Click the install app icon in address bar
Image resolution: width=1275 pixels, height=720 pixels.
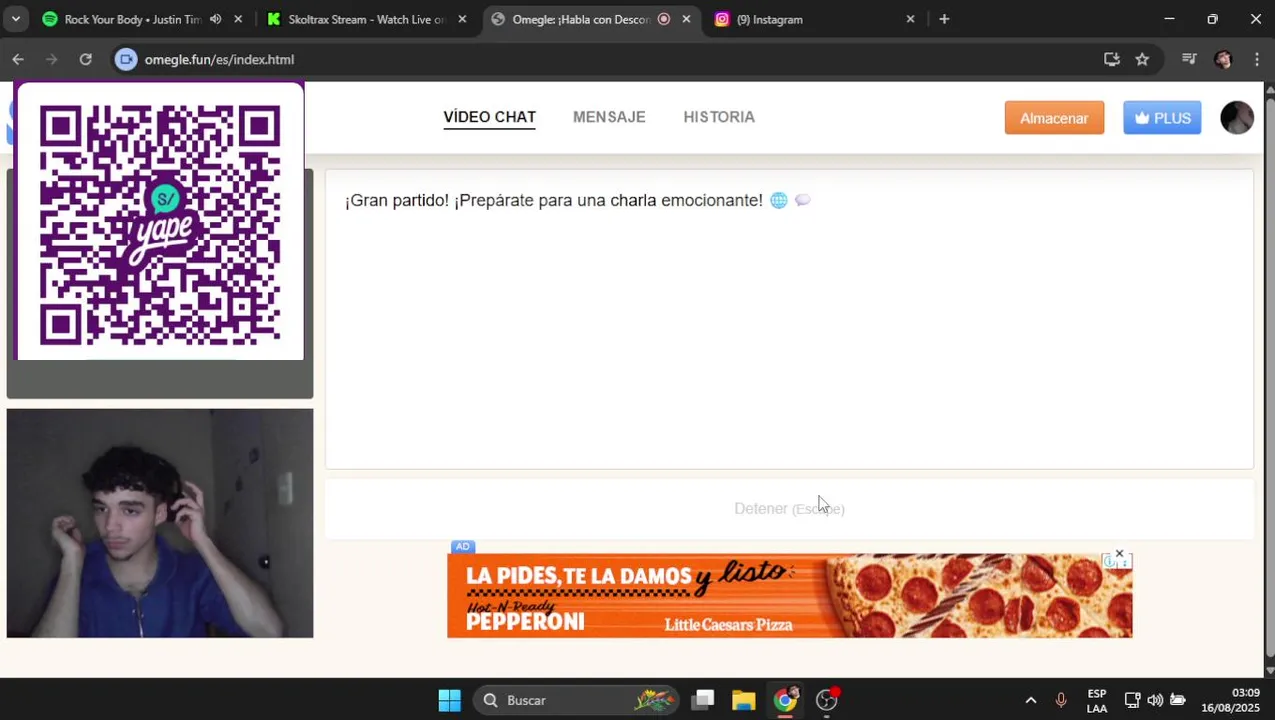pyautogui.click(x=1112, y=59)
